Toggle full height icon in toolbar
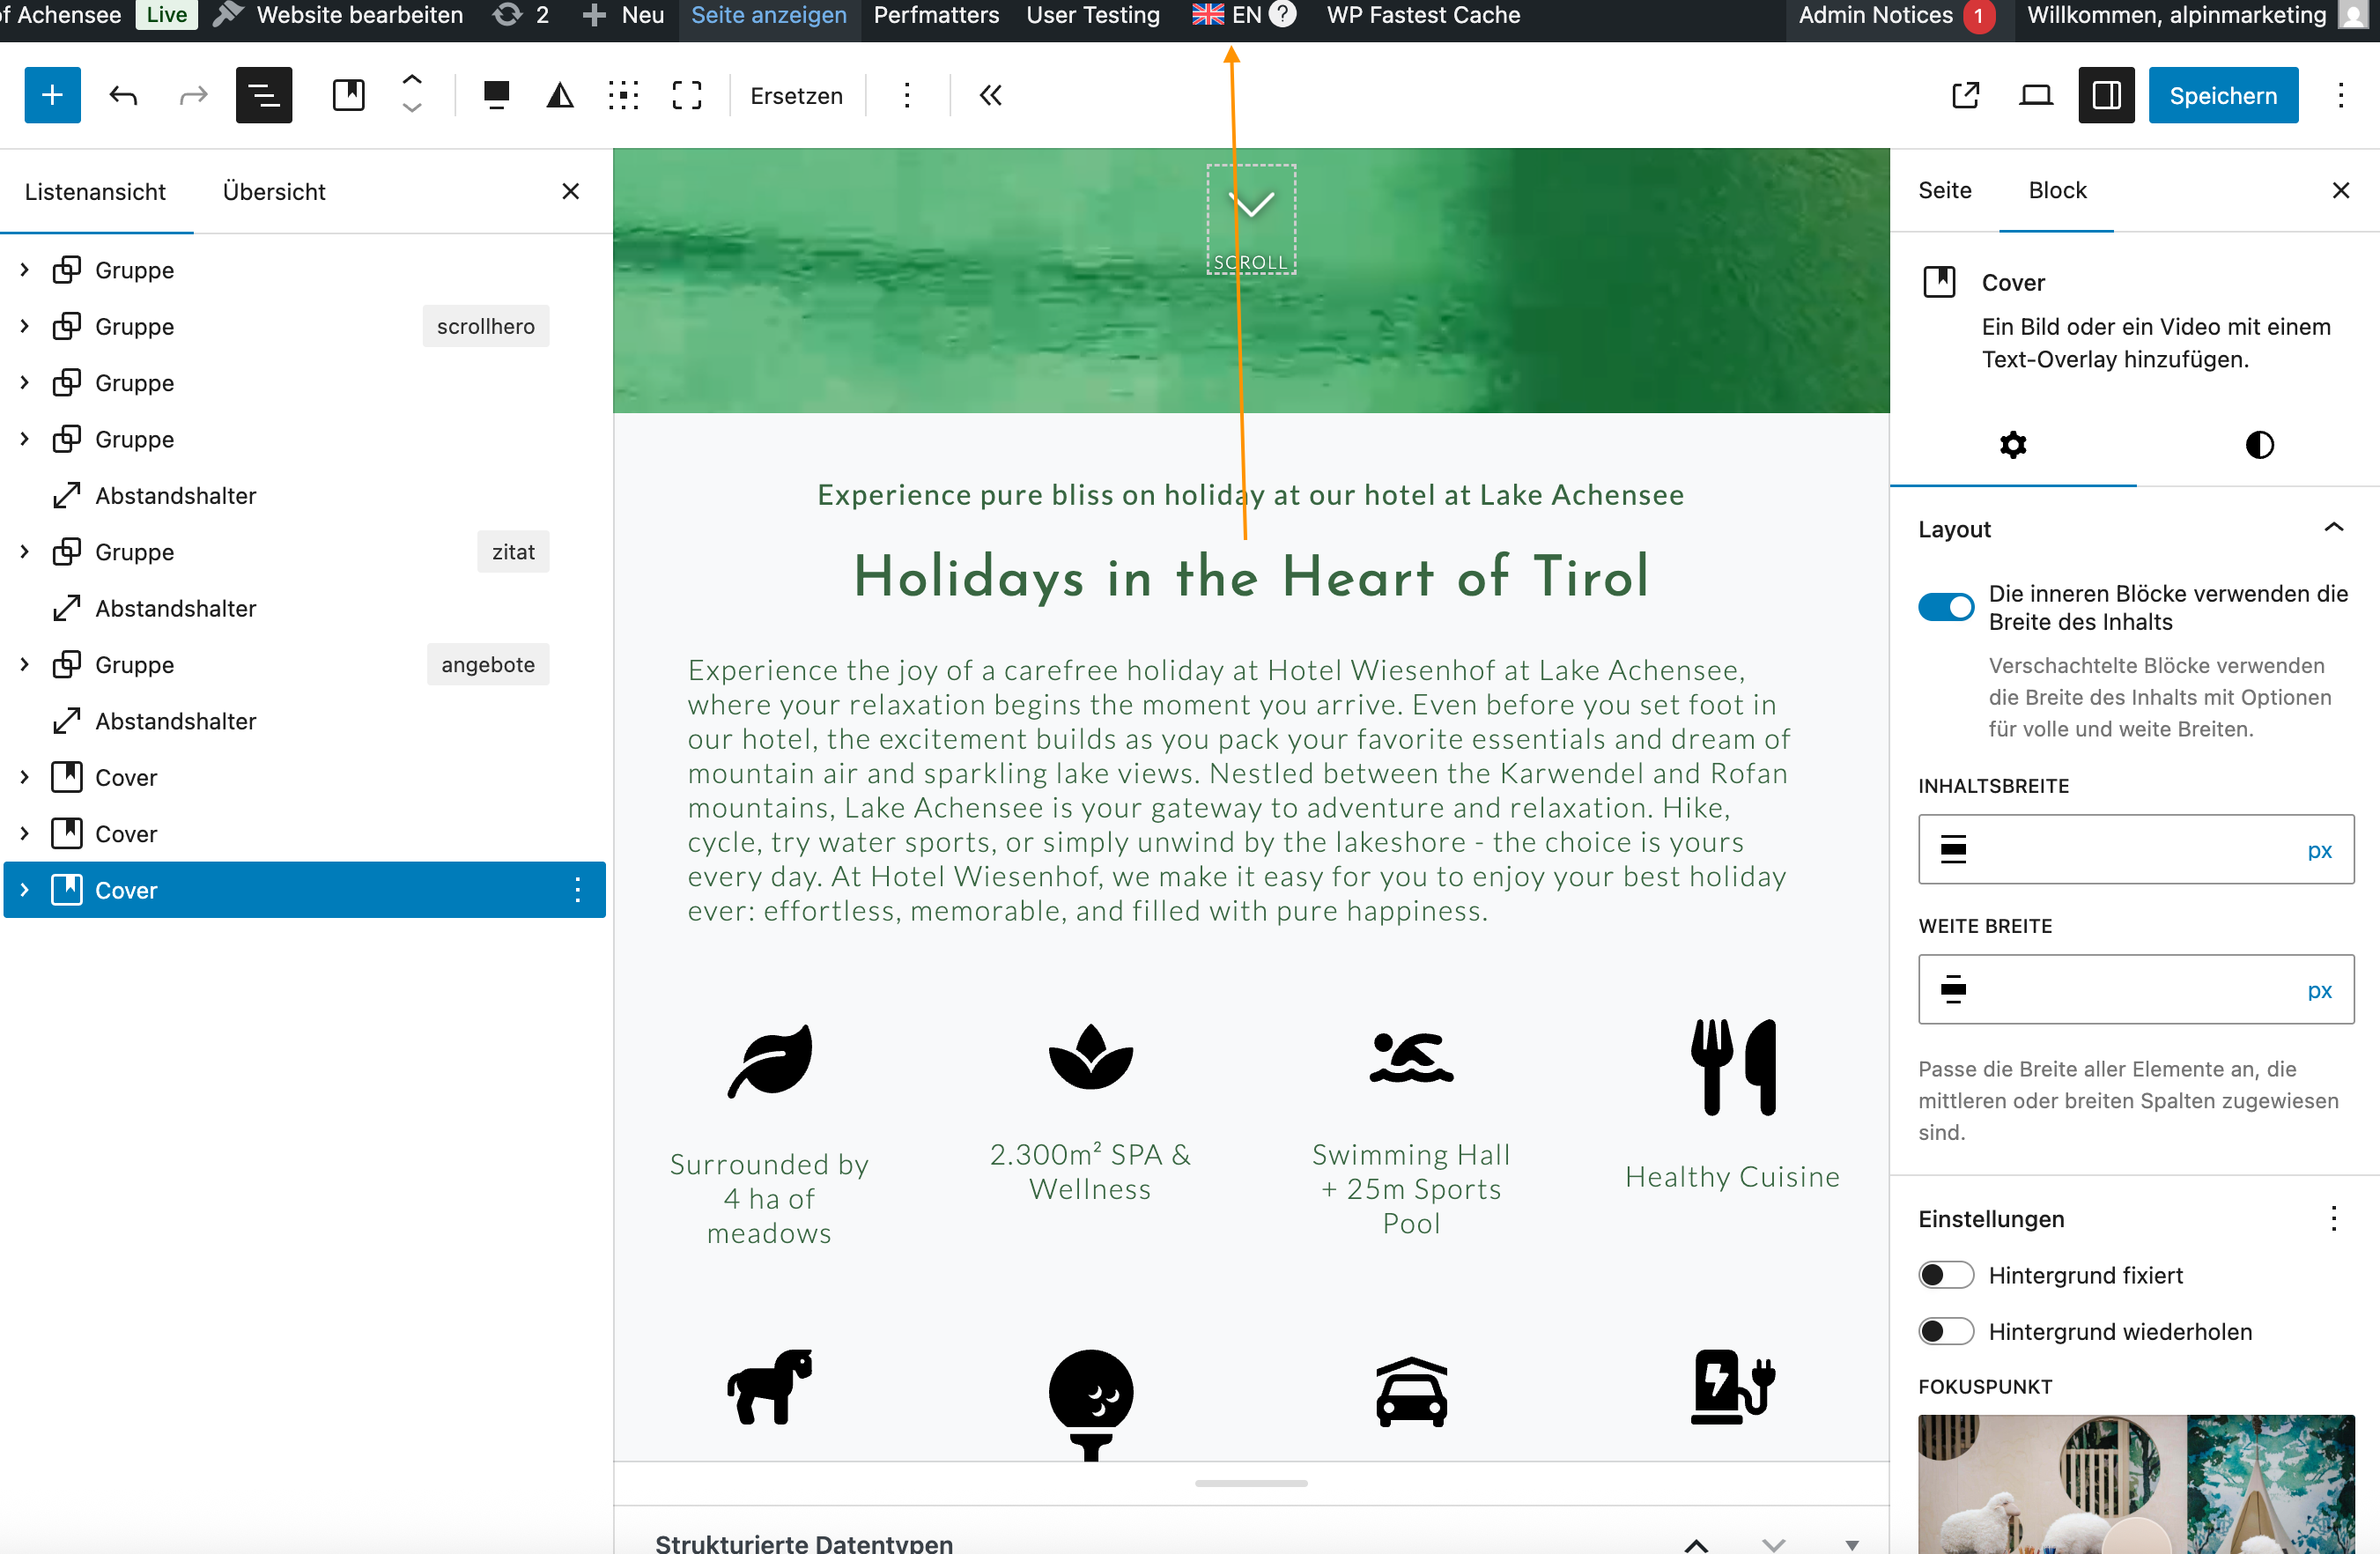This screenshot has width=2380, height=1554. [686, 95]
